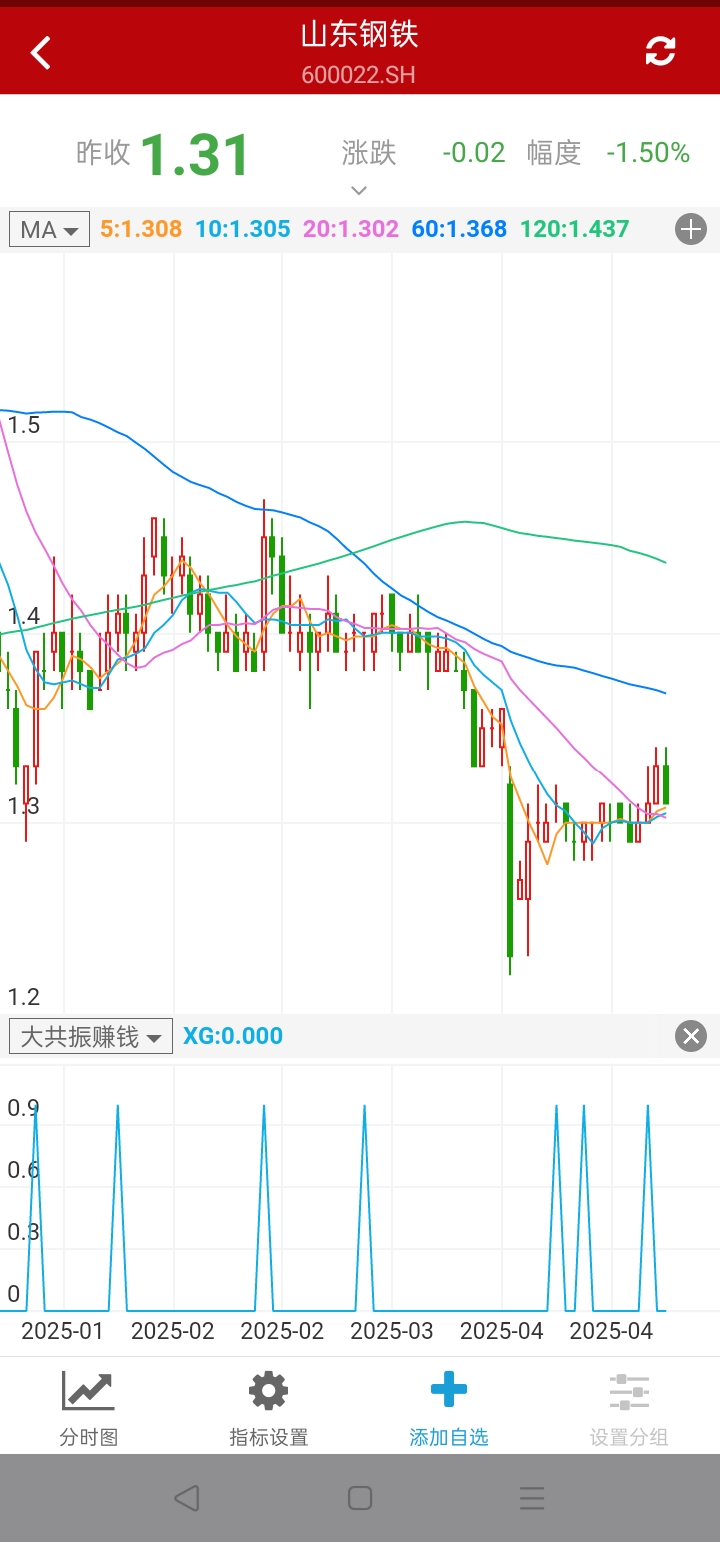Screen dimensions: 720x1542
Task: Tap the stock name 山东钢铁
Action: [x=359, y=35]
